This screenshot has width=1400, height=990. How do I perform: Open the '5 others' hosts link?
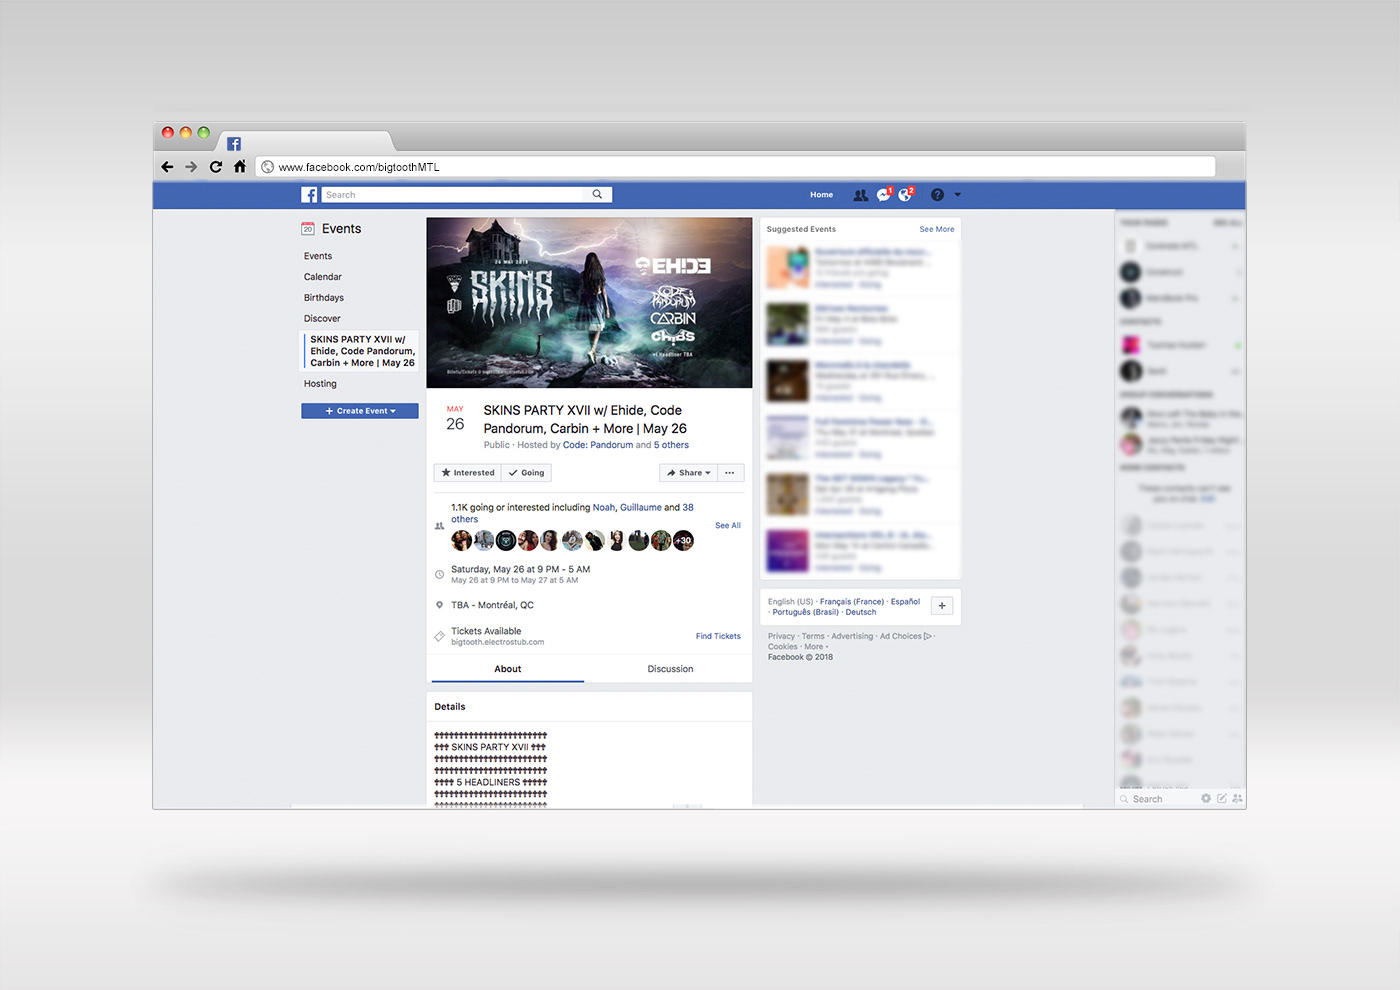[x=671, y=445]
